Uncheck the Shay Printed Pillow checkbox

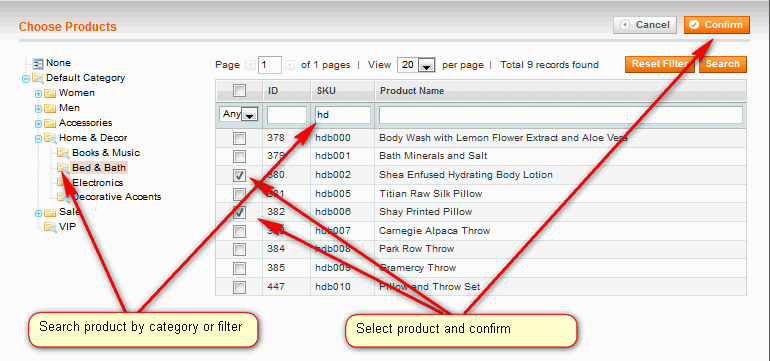239,213
